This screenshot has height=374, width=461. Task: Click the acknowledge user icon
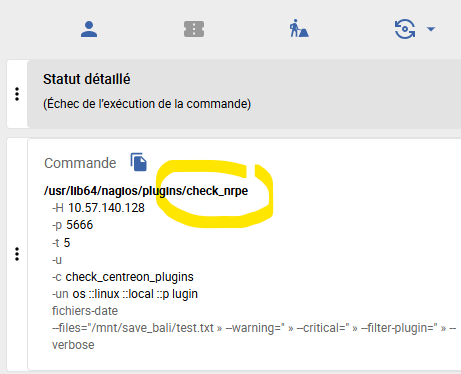(89, 29)
